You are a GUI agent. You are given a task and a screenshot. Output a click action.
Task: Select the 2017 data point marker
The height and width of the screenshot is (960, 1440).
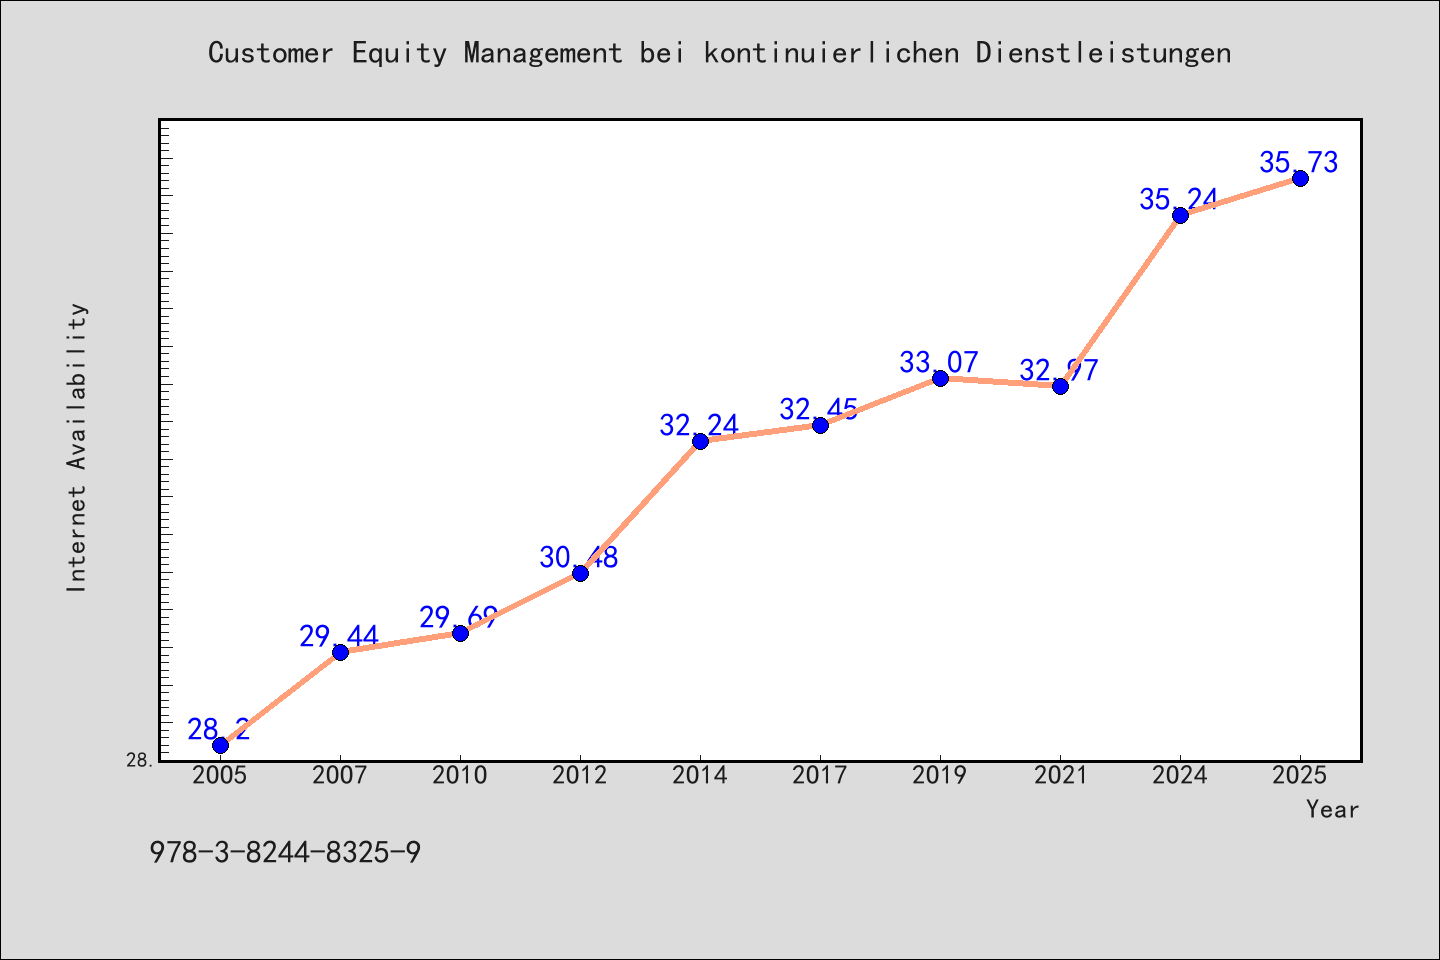pyautogui.click(x=820, y=425)
